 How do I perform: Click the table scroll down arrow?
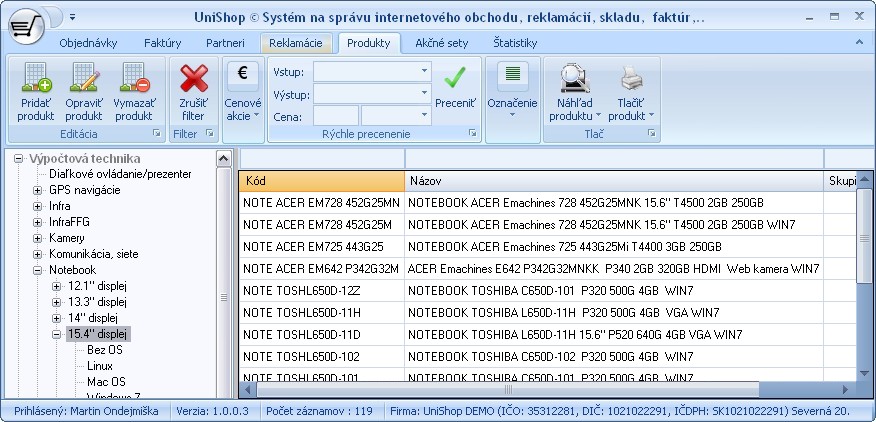click(x=864, y=374)
